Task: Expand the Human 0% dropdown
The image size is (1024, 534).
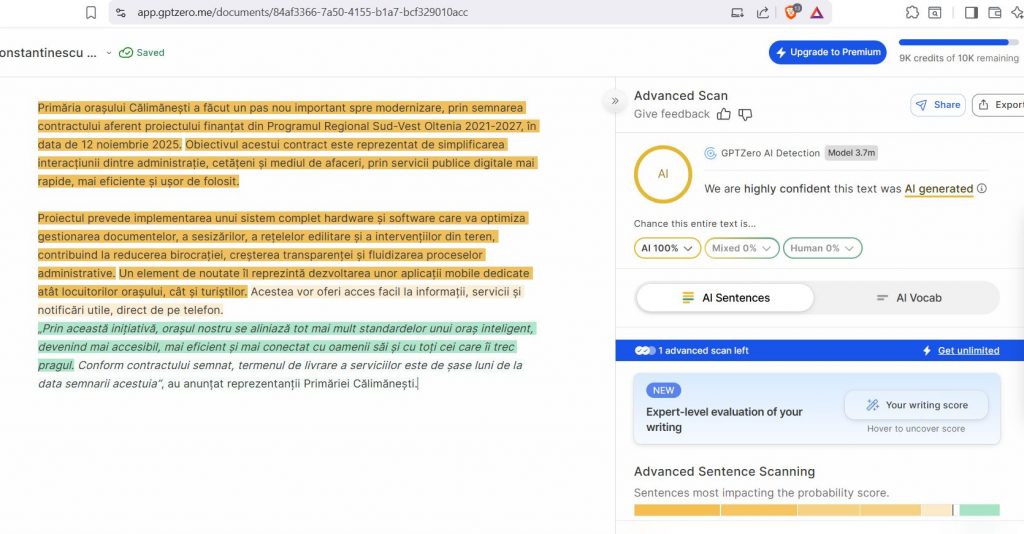Action: 822,248
